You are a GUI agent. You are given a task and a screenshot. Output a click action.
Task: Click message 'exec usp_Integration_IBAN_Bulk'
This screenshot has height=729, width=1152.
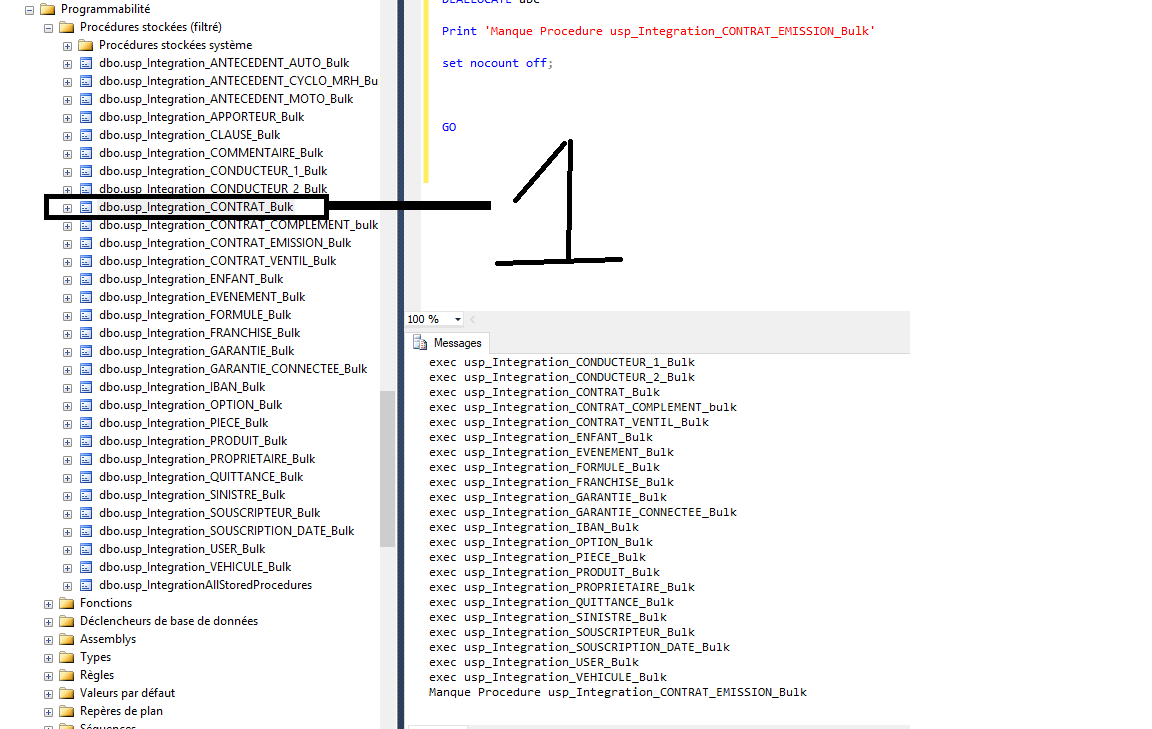pos(534,528)
